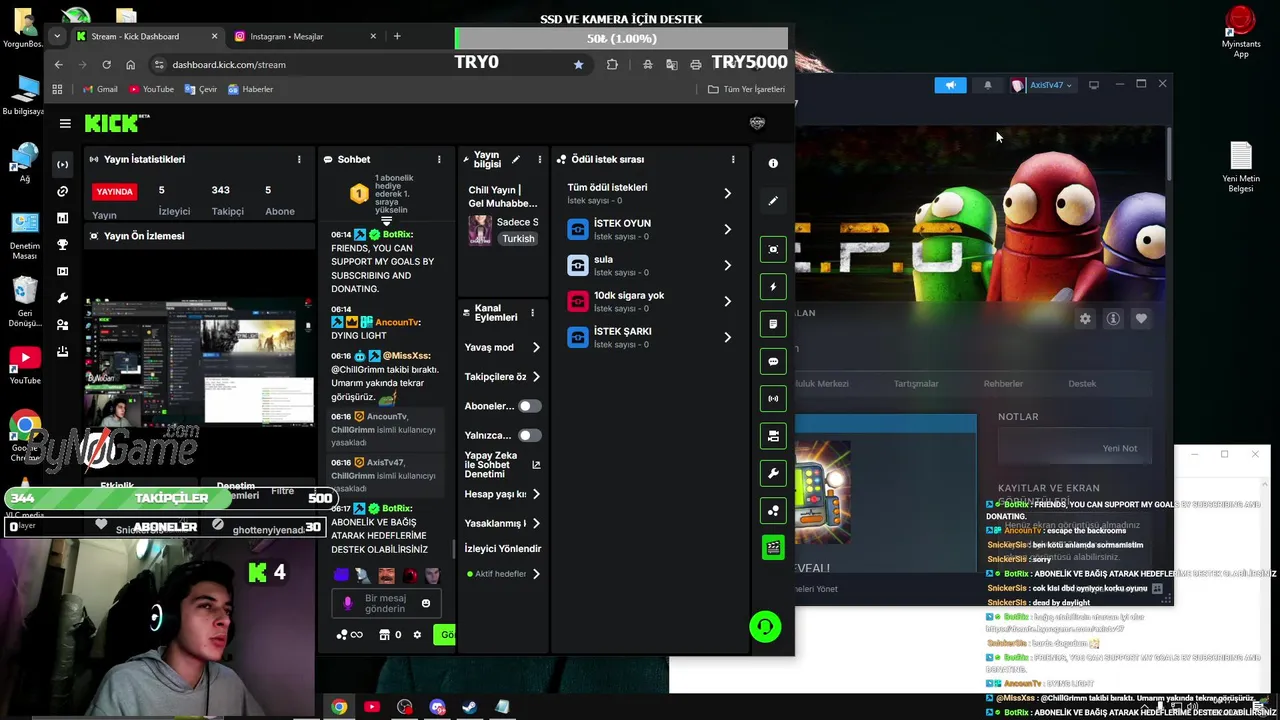Expand Takipçilere öz option
The image size is (1280, 720).
(536, 377)
